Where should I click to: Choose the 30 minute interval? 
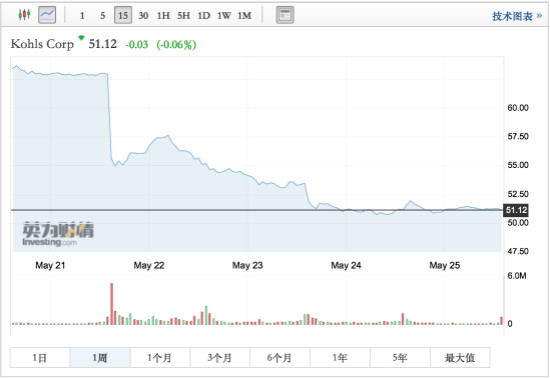click(143, 16)
